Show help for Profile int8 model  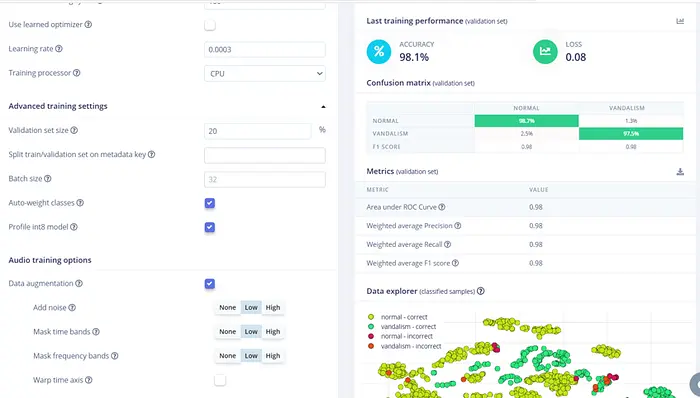point(74,227)
